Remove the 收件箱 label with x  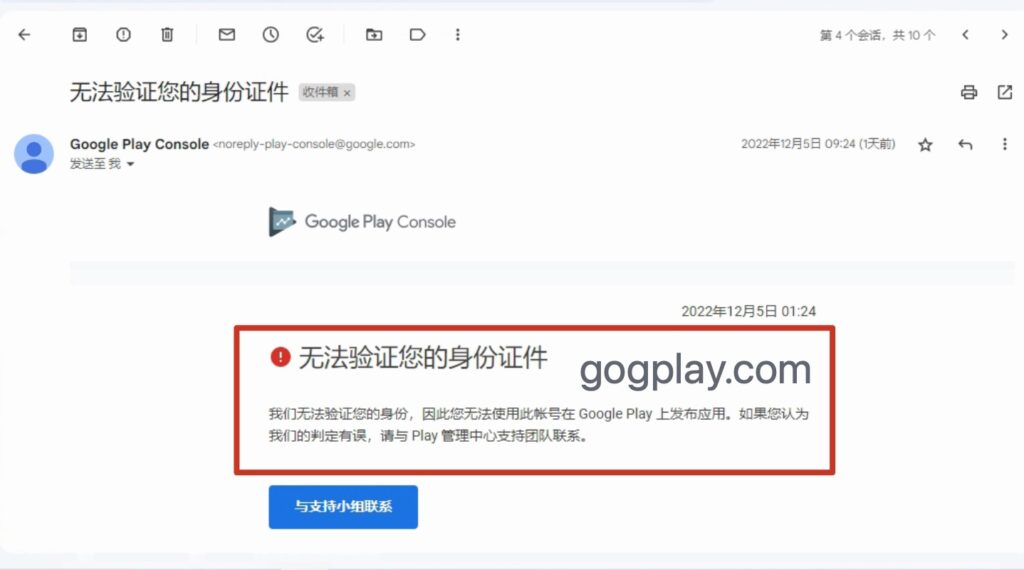point(347,93)
